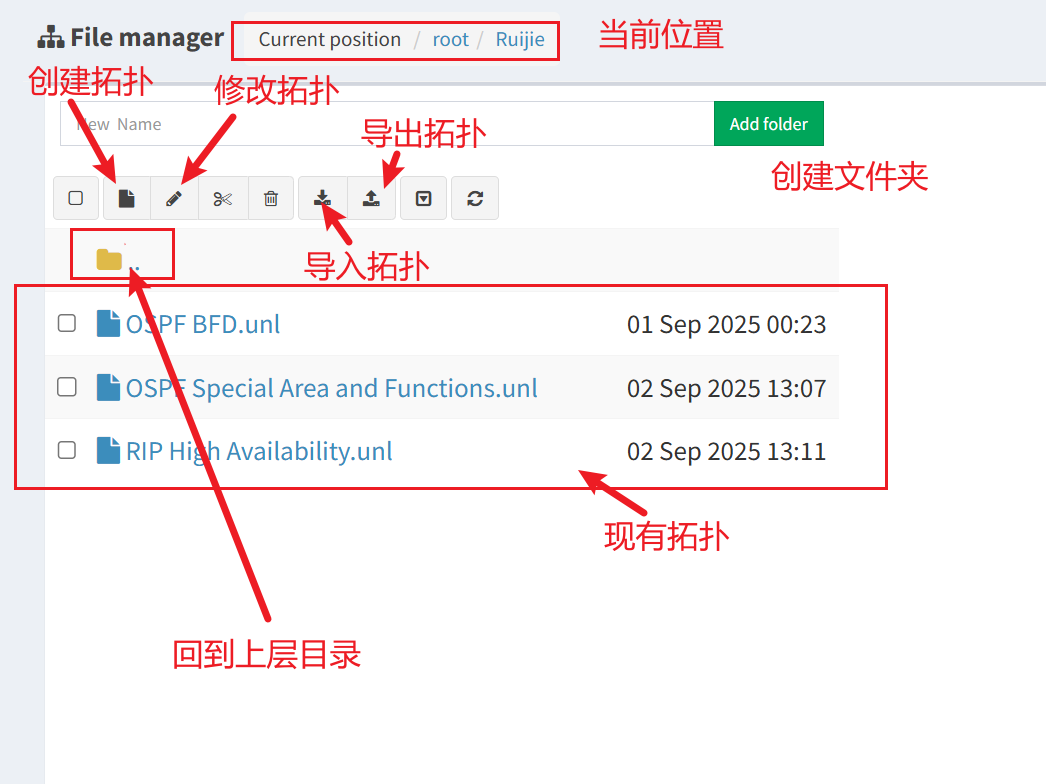Open OSPF Special Area and Functions.unl
The height and width of the screenshot is (784, 1046).
coord(332,388)
